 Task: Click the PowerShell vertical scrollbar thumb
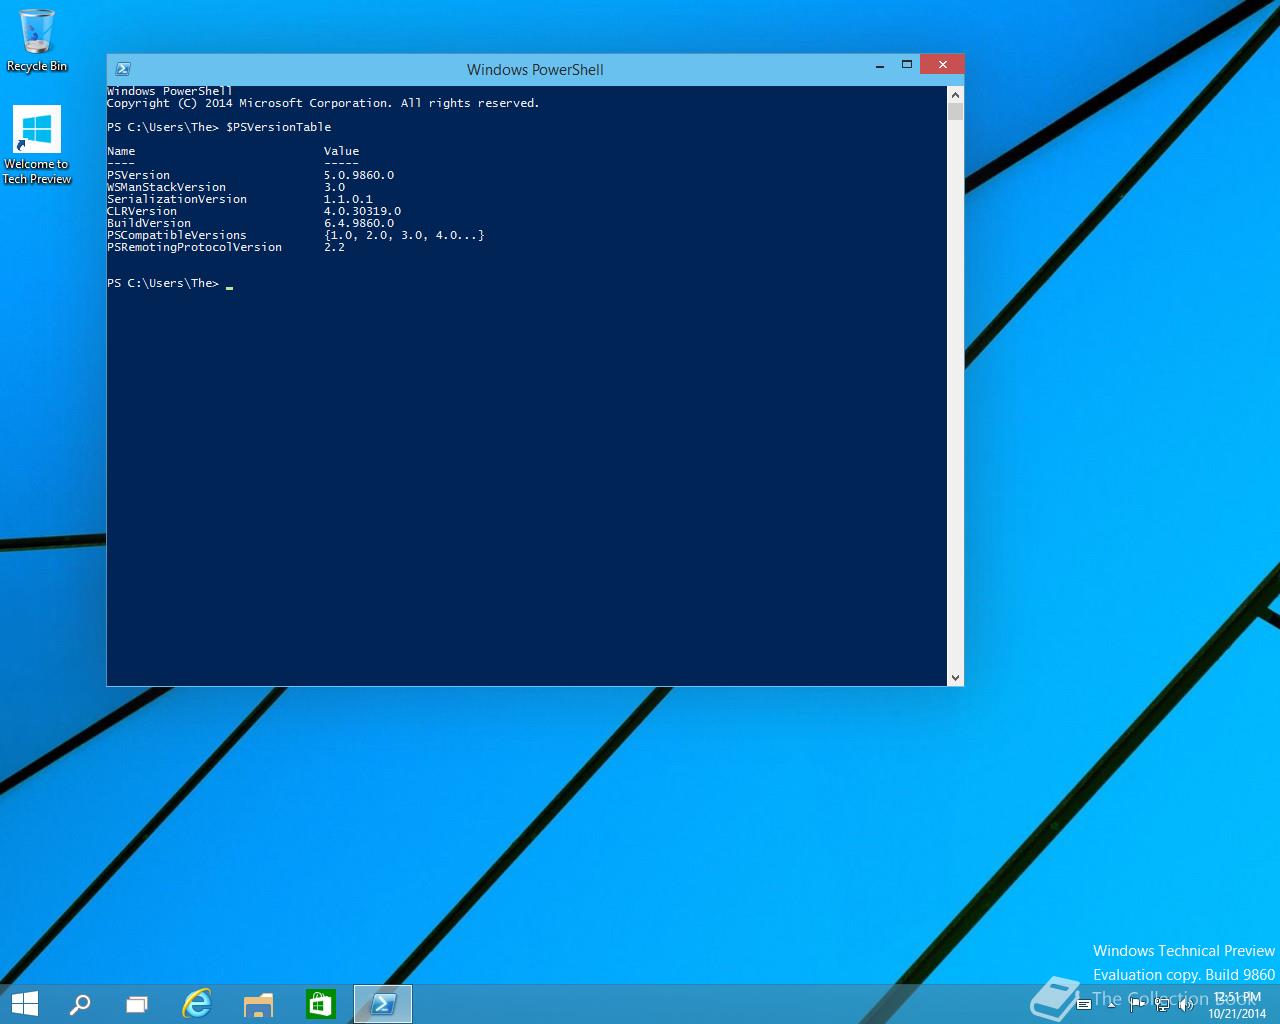click(x=955, y=111)
